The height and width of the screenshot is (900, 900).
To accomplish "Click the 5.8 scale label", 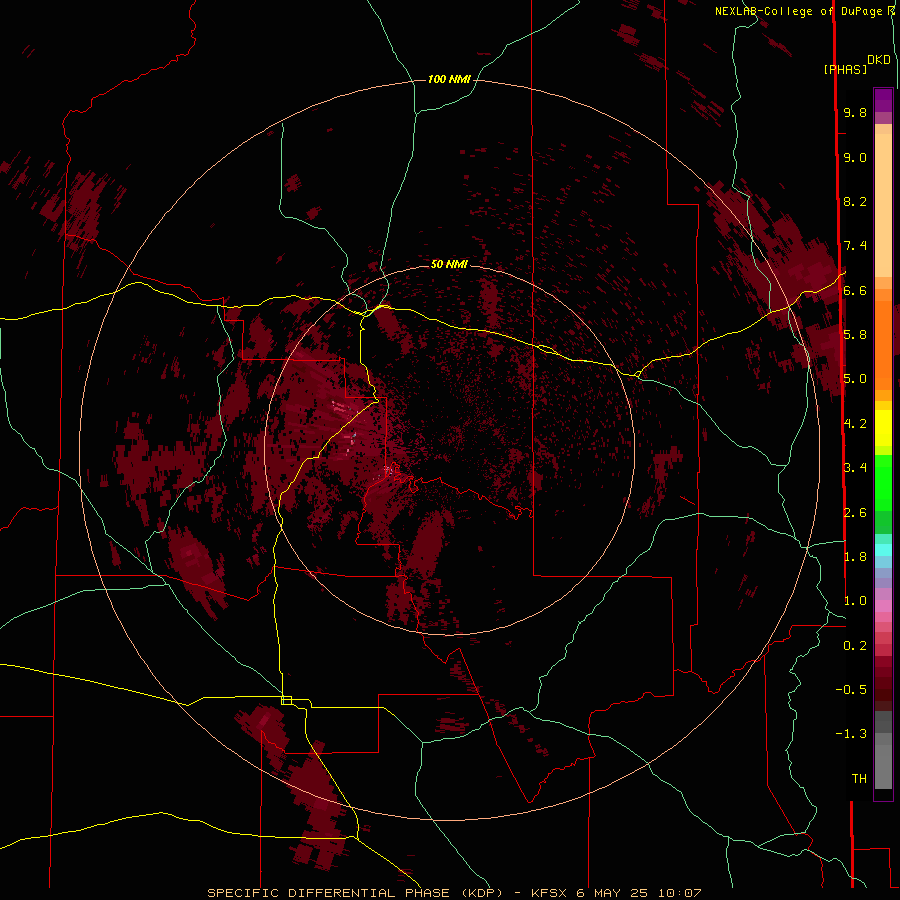I will point(855,335).
